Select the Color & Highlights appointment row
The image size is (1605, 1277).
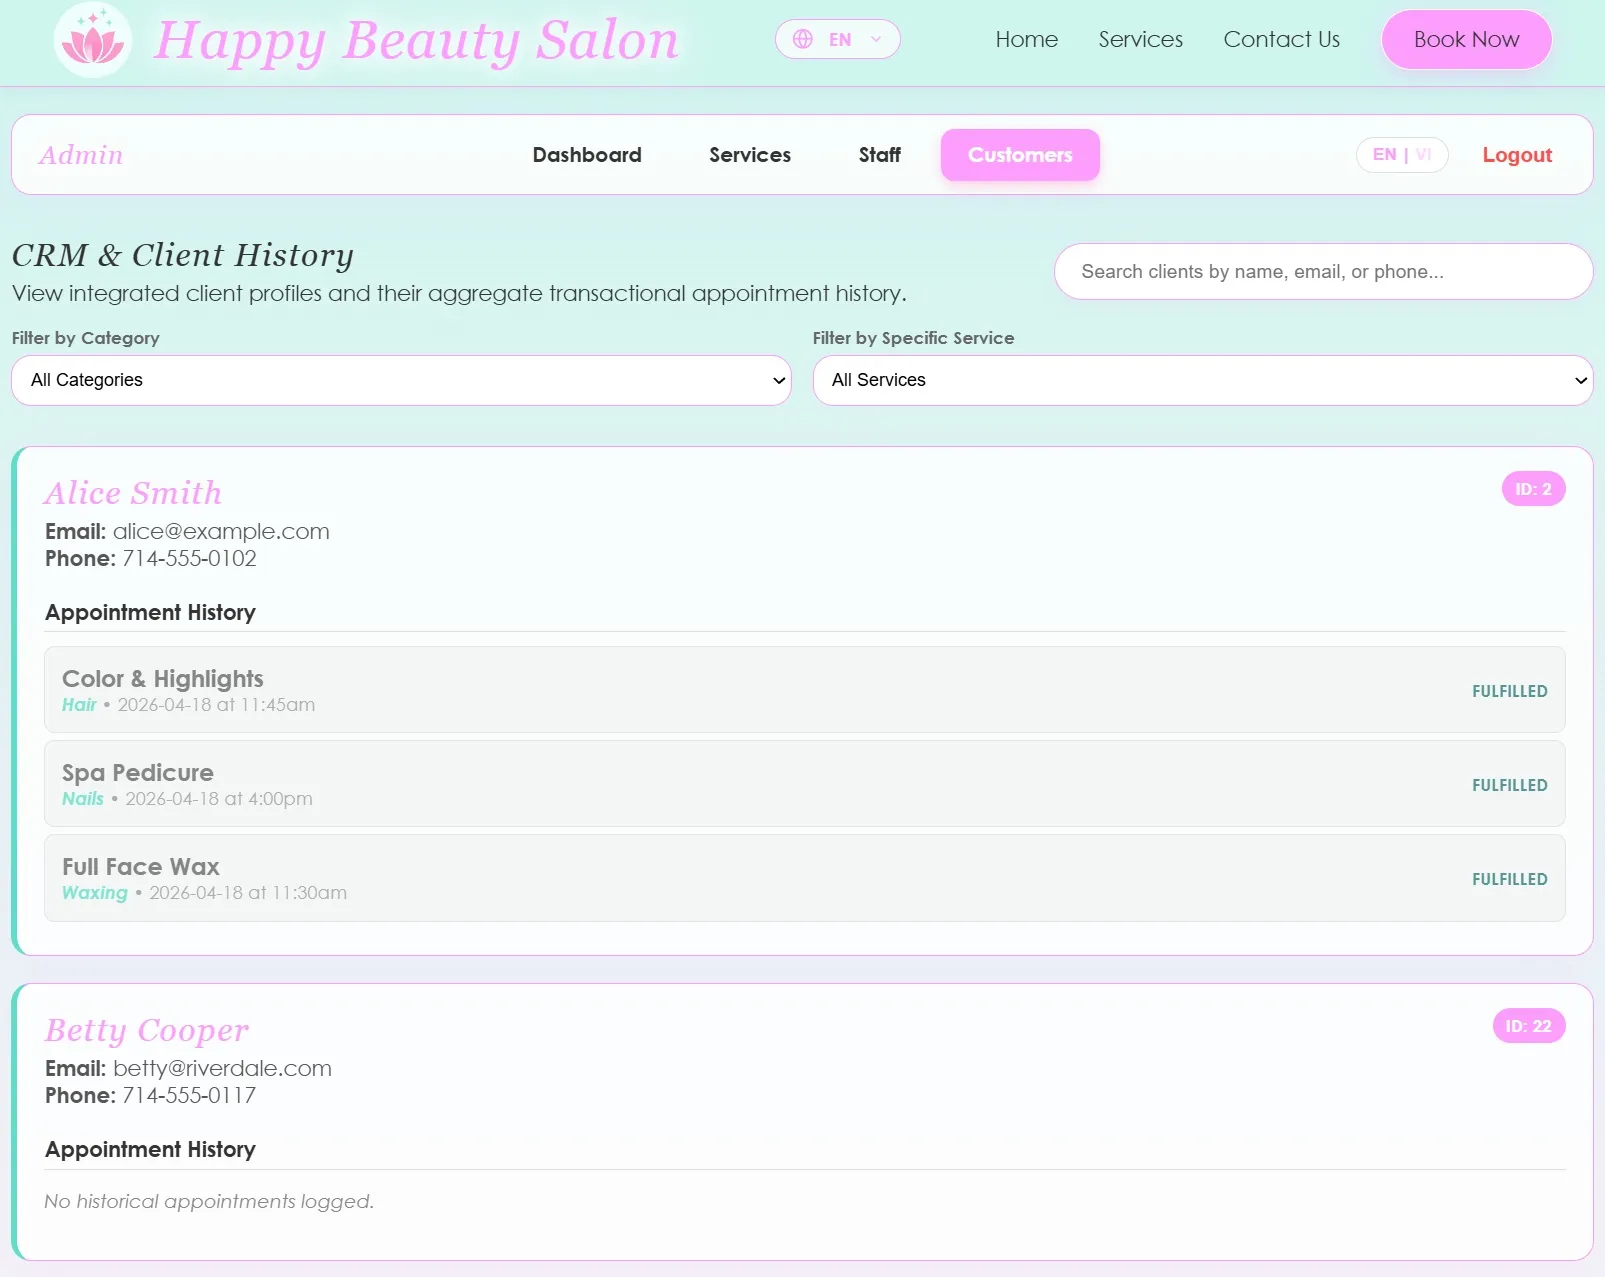pos(804,689)
